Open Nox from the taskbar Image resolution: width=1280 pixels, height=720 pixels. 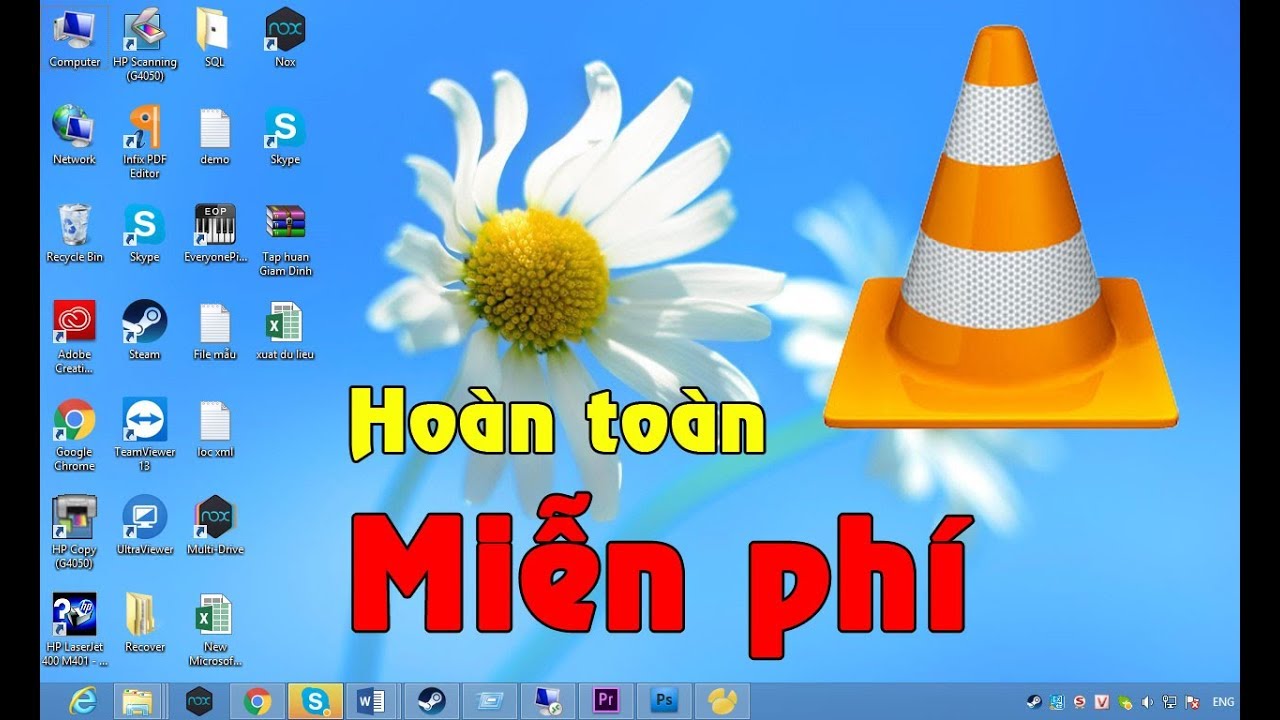coord(200,701)
